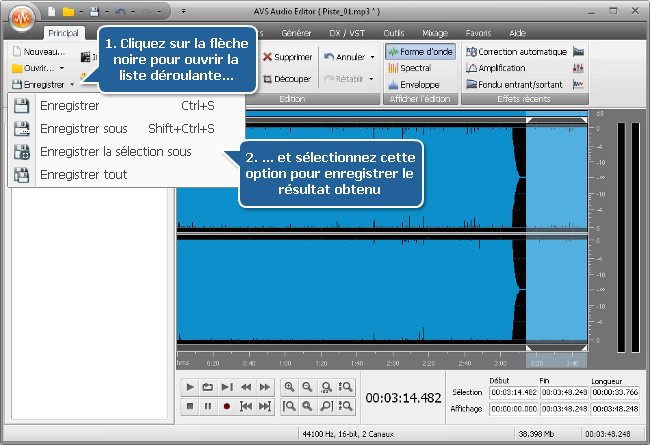Click the rewind button
This screenshot has width=650, height=445.
coord(246,387)
